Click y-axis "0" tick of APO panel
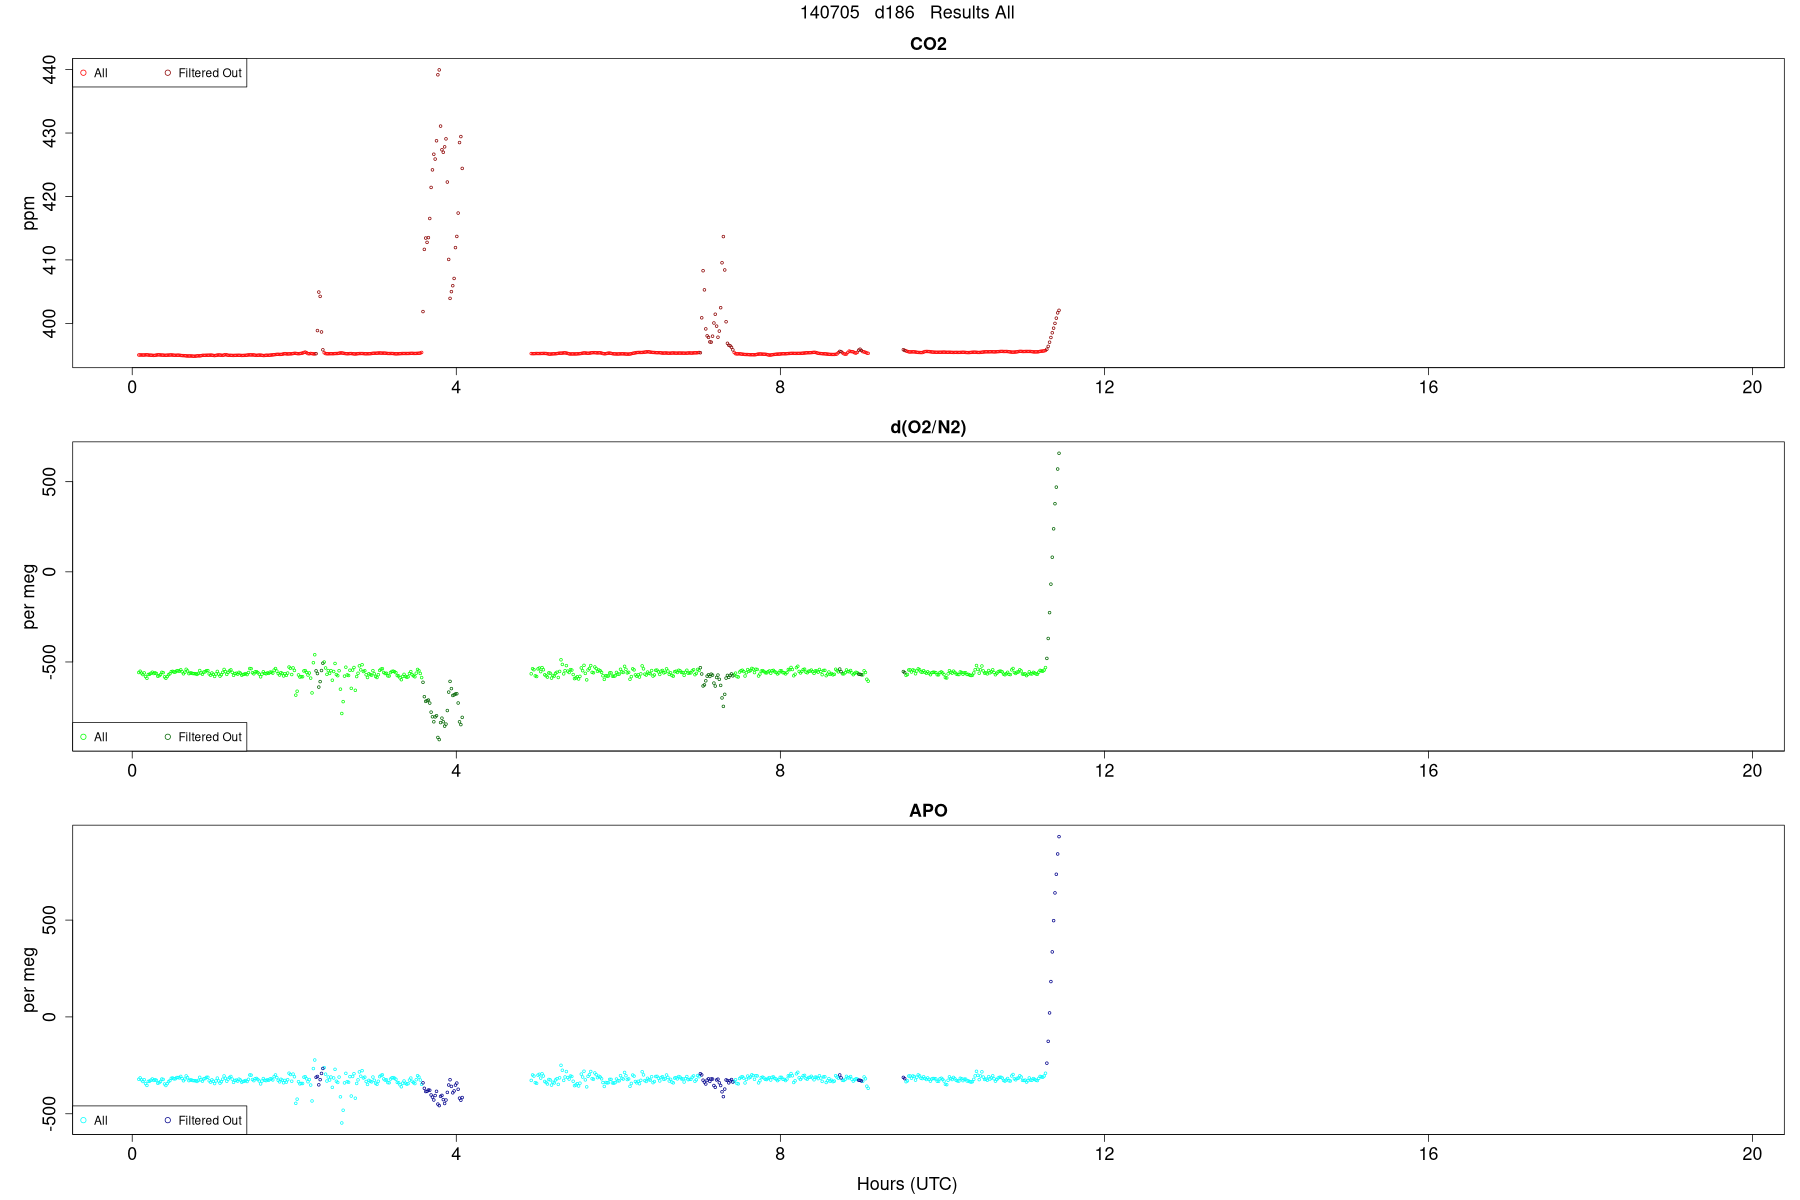Screen dimensions: 1800x1200 (49, 1017)
